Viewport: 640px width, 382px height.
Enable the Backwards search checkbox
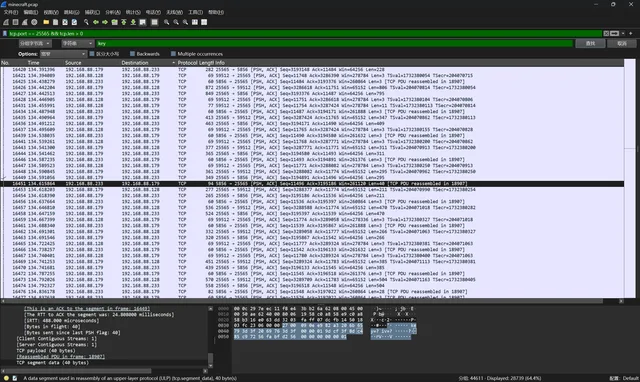[x=132, y=54]
